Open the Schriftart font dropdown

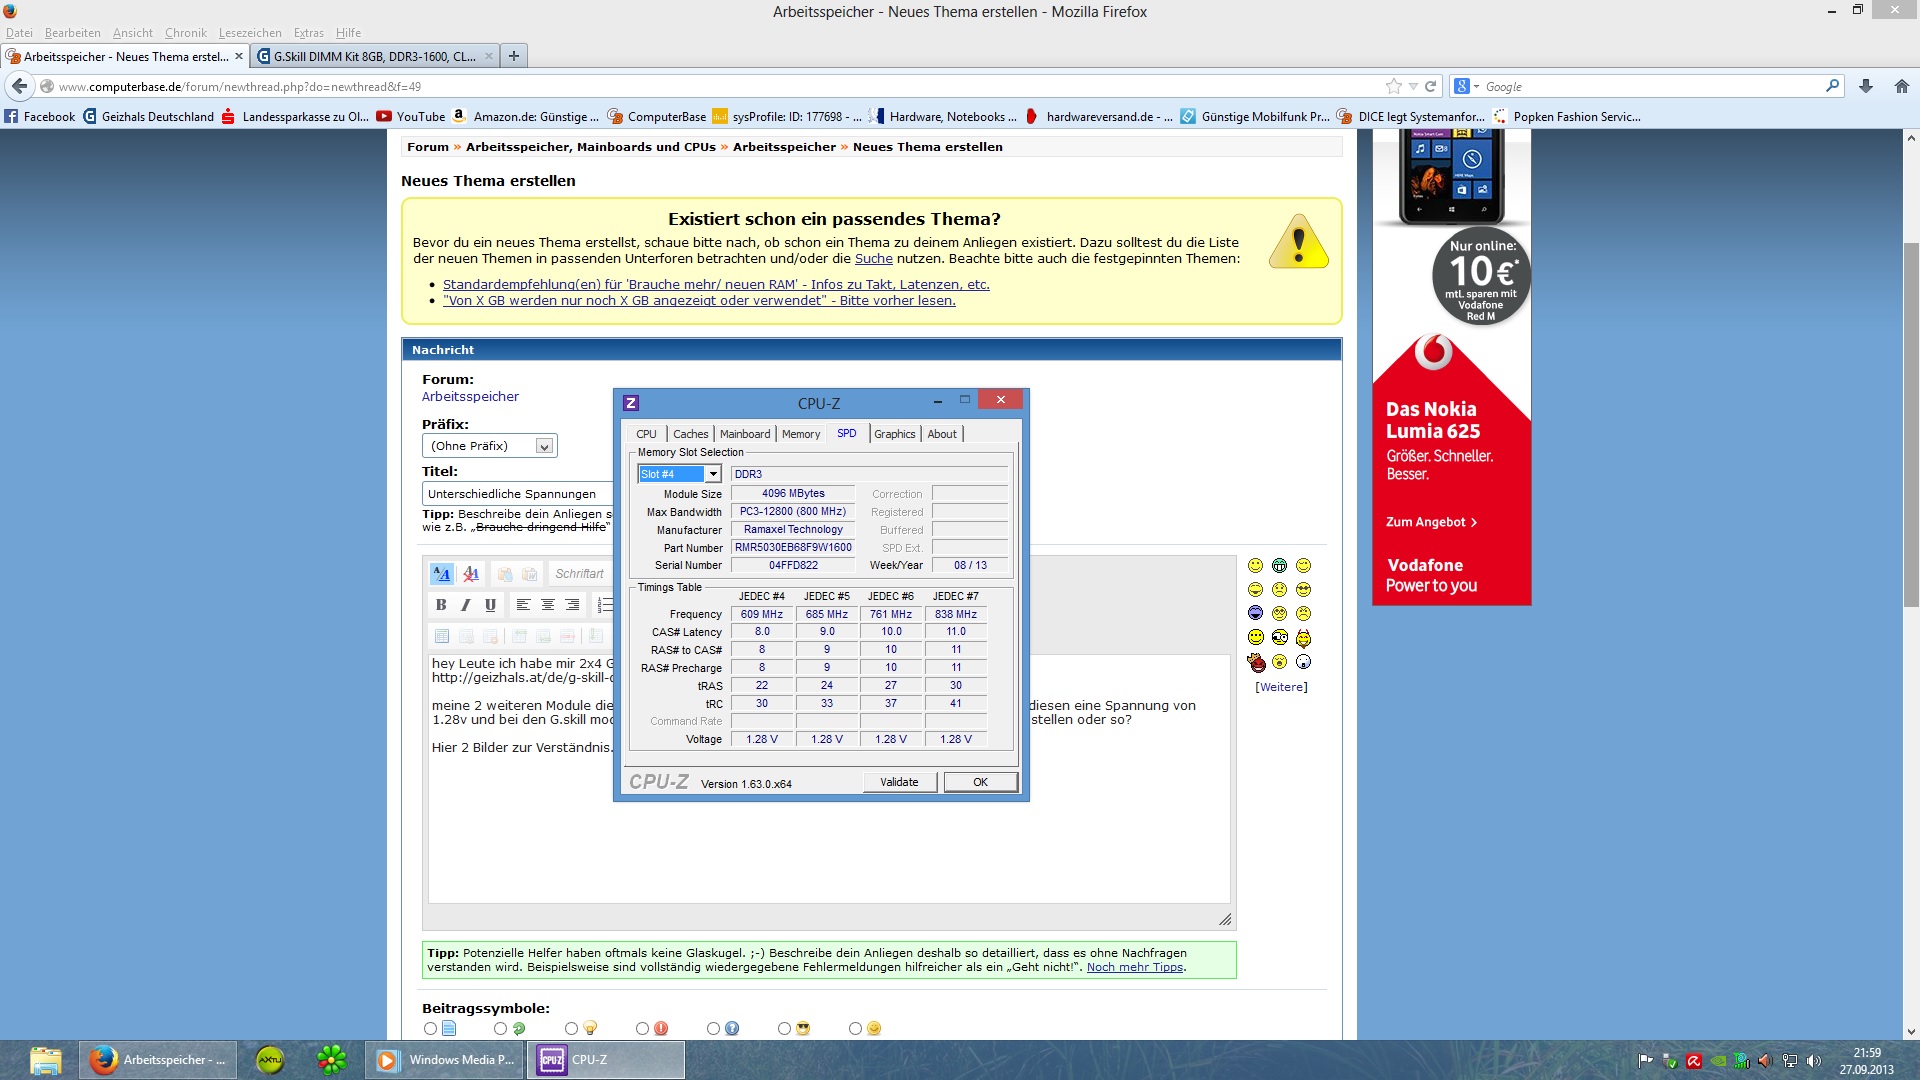point(579,574)
